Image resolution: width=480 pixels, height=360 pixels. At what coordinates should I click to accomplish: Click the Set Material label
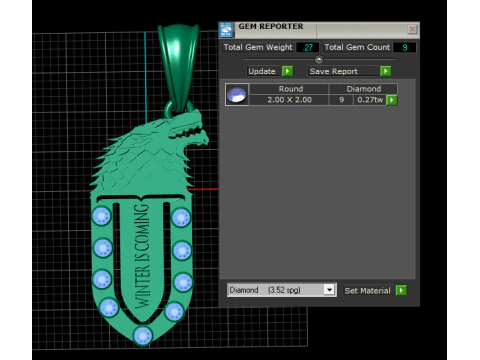click(367, 291)
